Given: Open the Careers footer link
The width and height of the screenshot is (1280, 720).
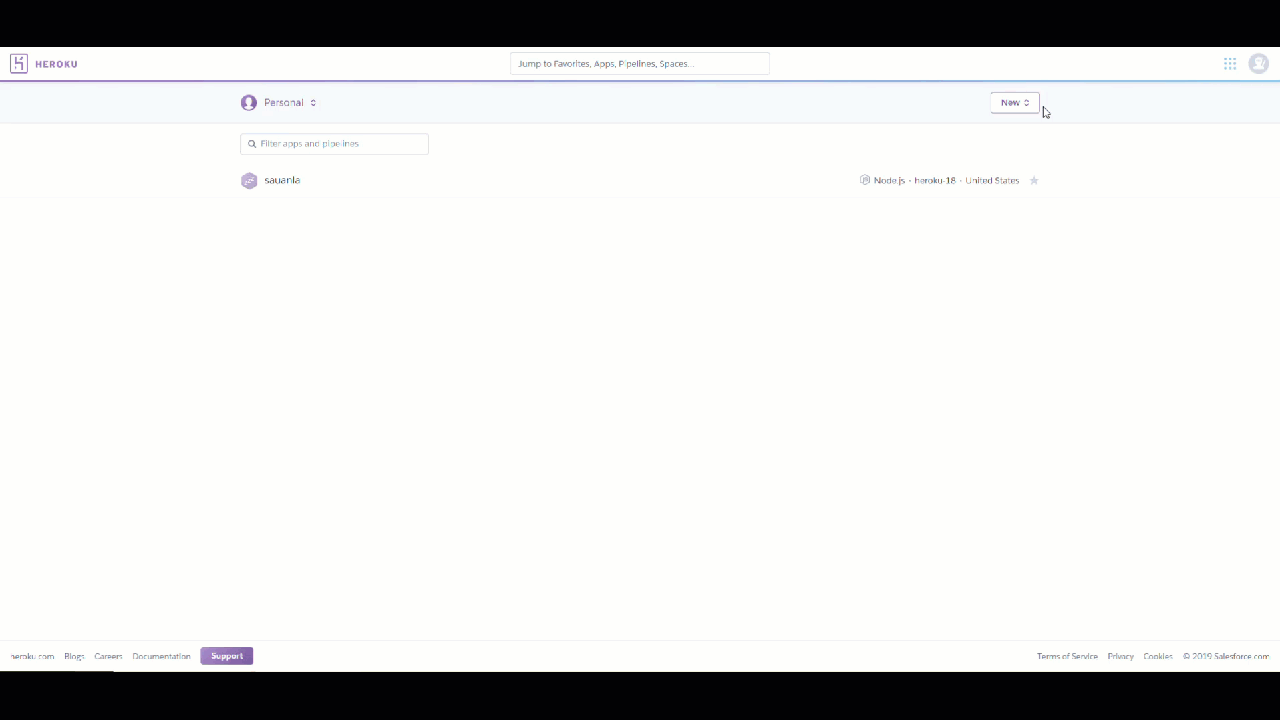Looking at the screenshot, I should 108,657.
